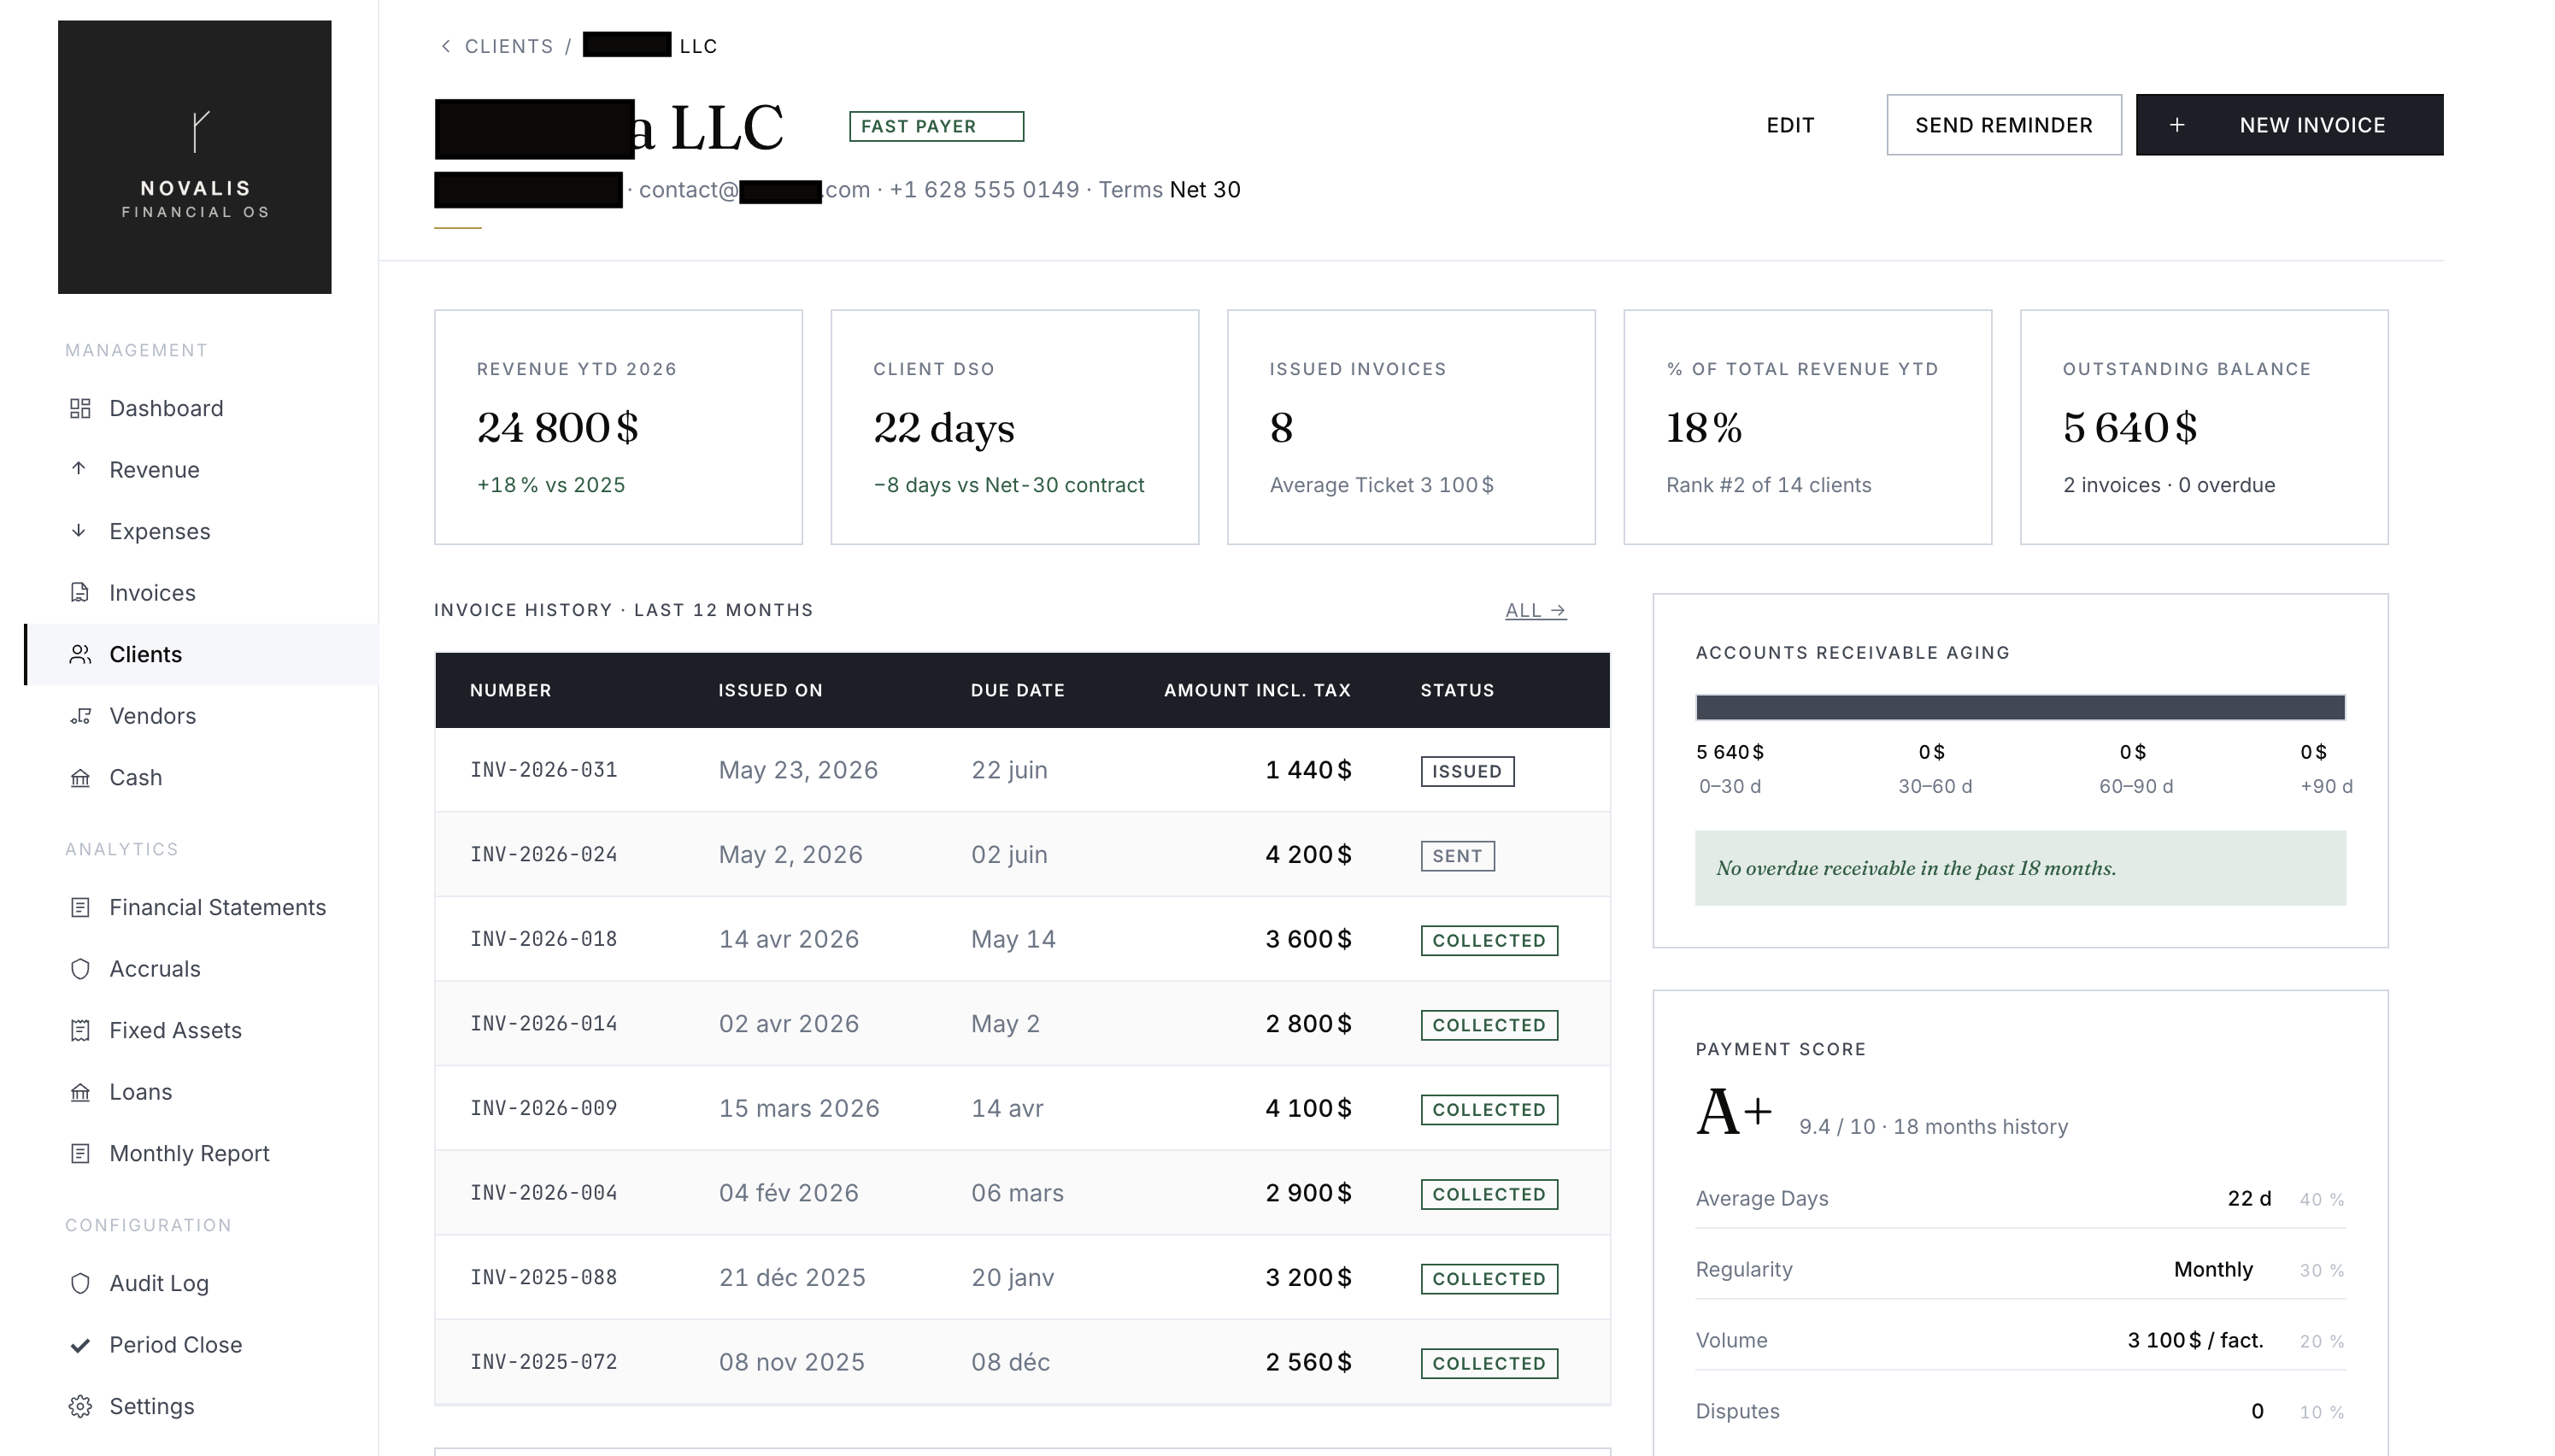Click the Terms Net 30 text

1169,190
